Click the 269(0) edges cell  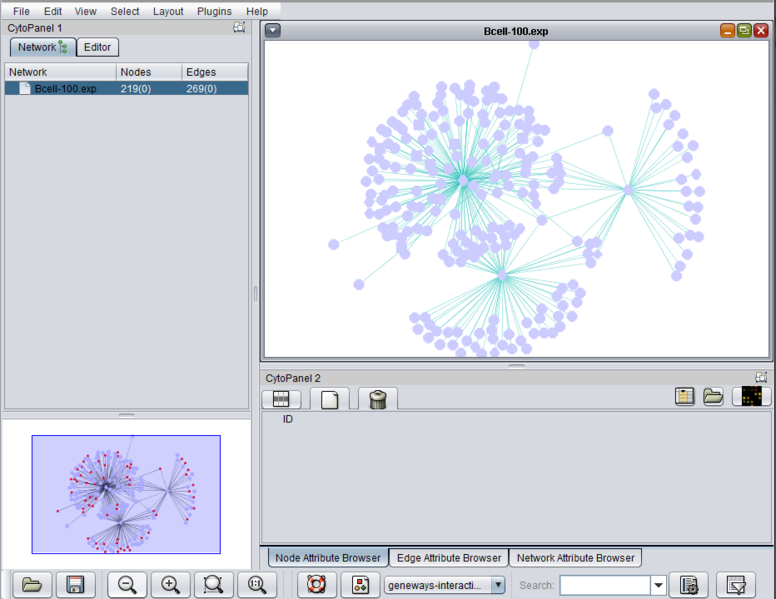(214, 89)
